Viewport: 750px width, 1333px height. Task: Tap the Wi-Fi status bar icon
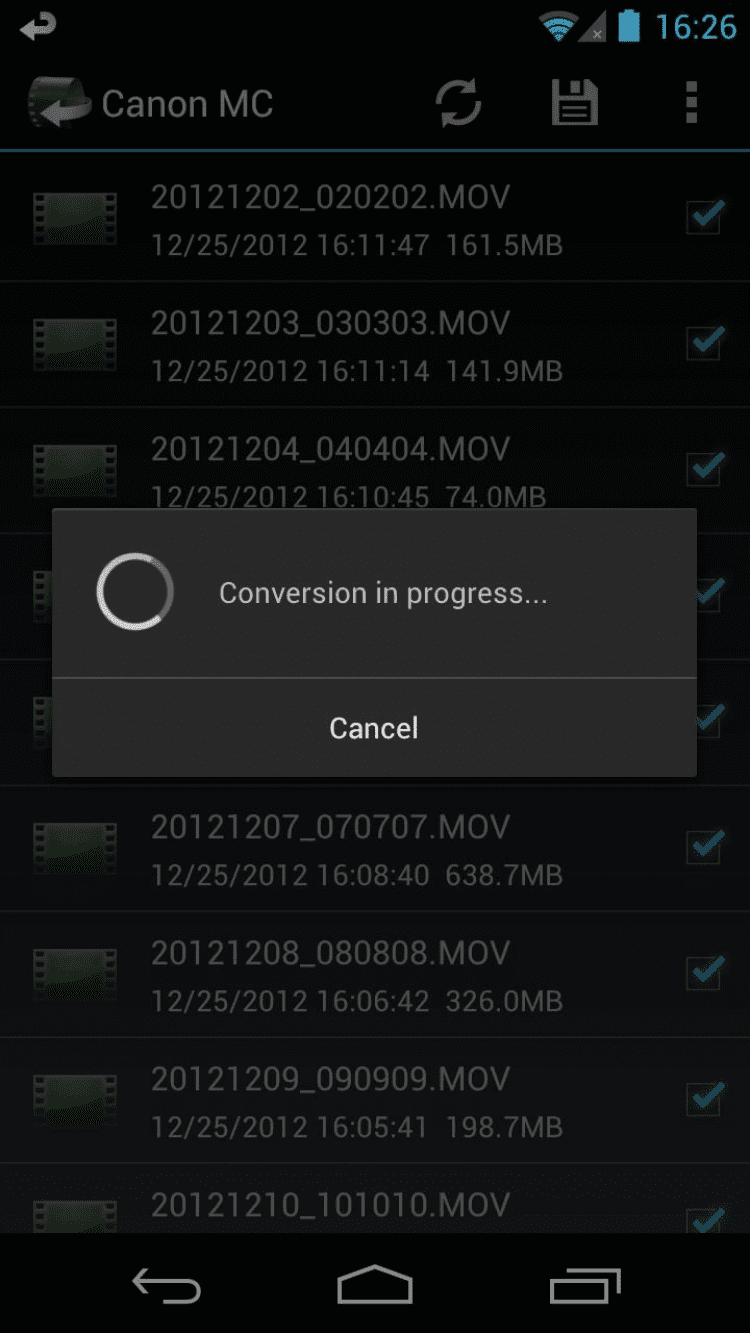click(558, 26)
